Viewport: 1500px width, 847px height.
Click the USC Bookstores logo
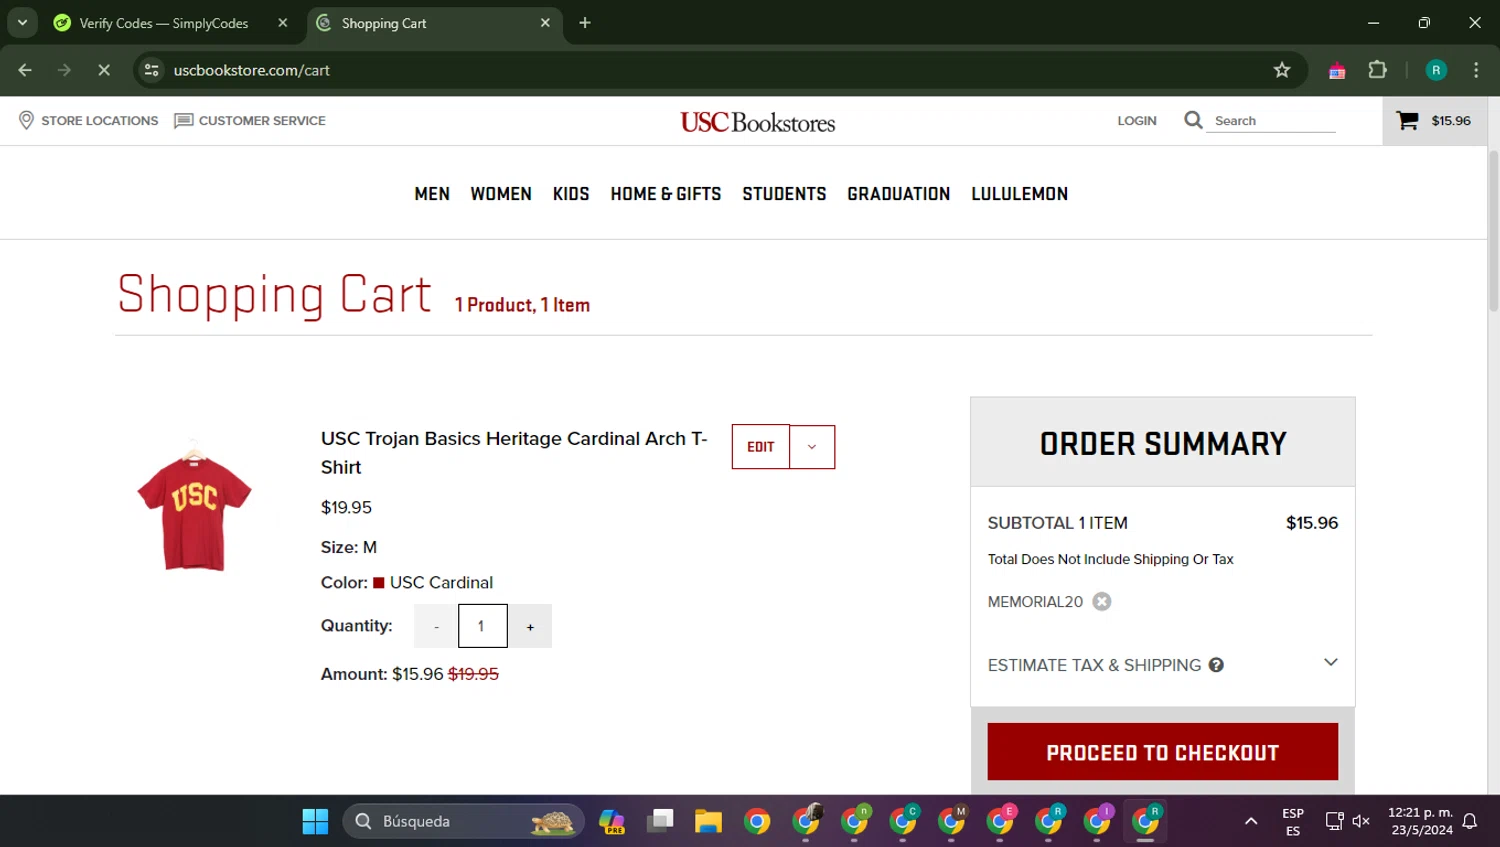point(757,122)
